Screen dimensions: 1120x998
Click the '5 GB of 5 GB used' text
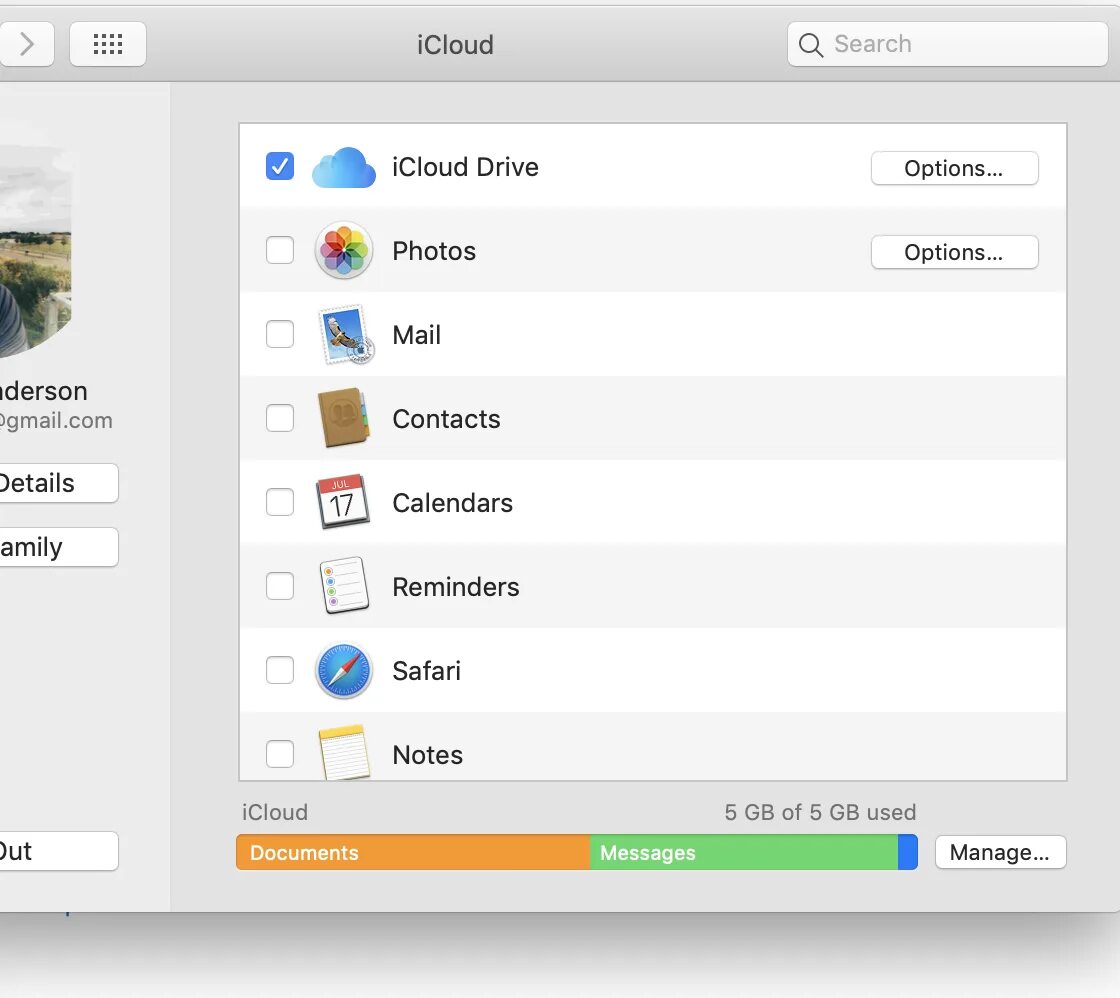[820, 812]
